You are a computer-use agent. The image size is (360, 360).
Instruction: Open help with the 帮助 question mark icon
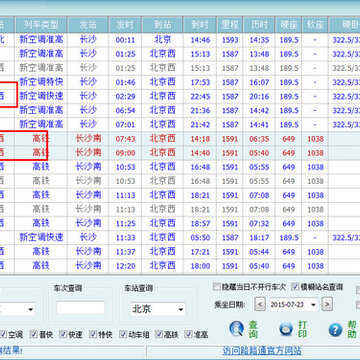pos(335,329)
